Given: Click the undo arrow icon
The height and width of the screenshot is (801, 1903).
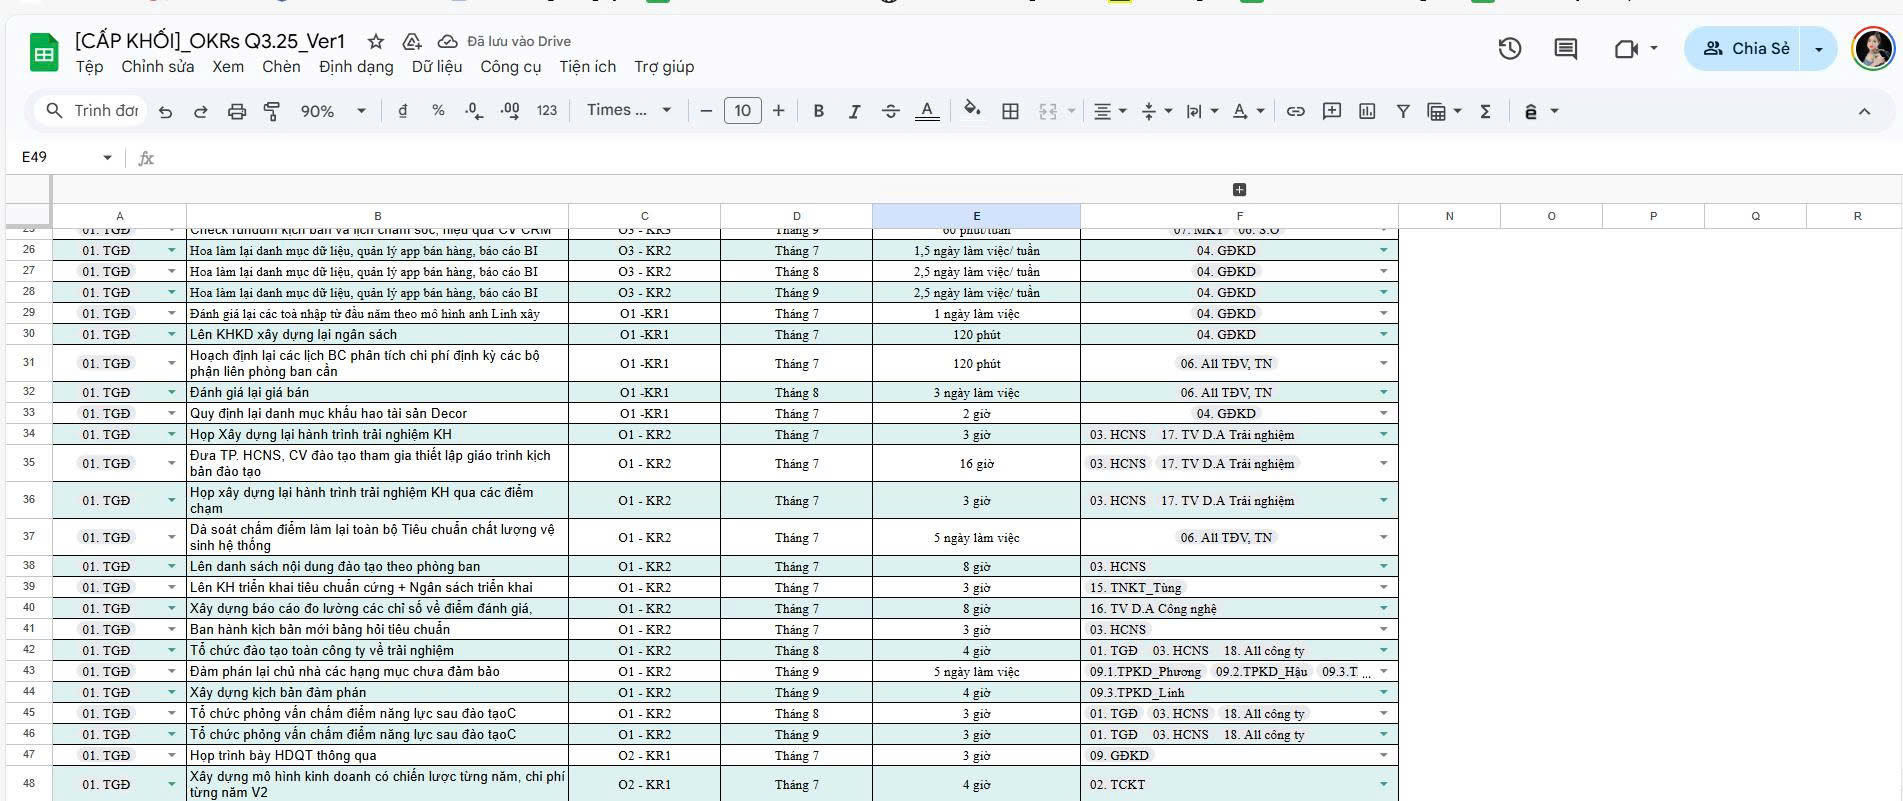Looking at the screenshot, I should (x=166, y=111).
